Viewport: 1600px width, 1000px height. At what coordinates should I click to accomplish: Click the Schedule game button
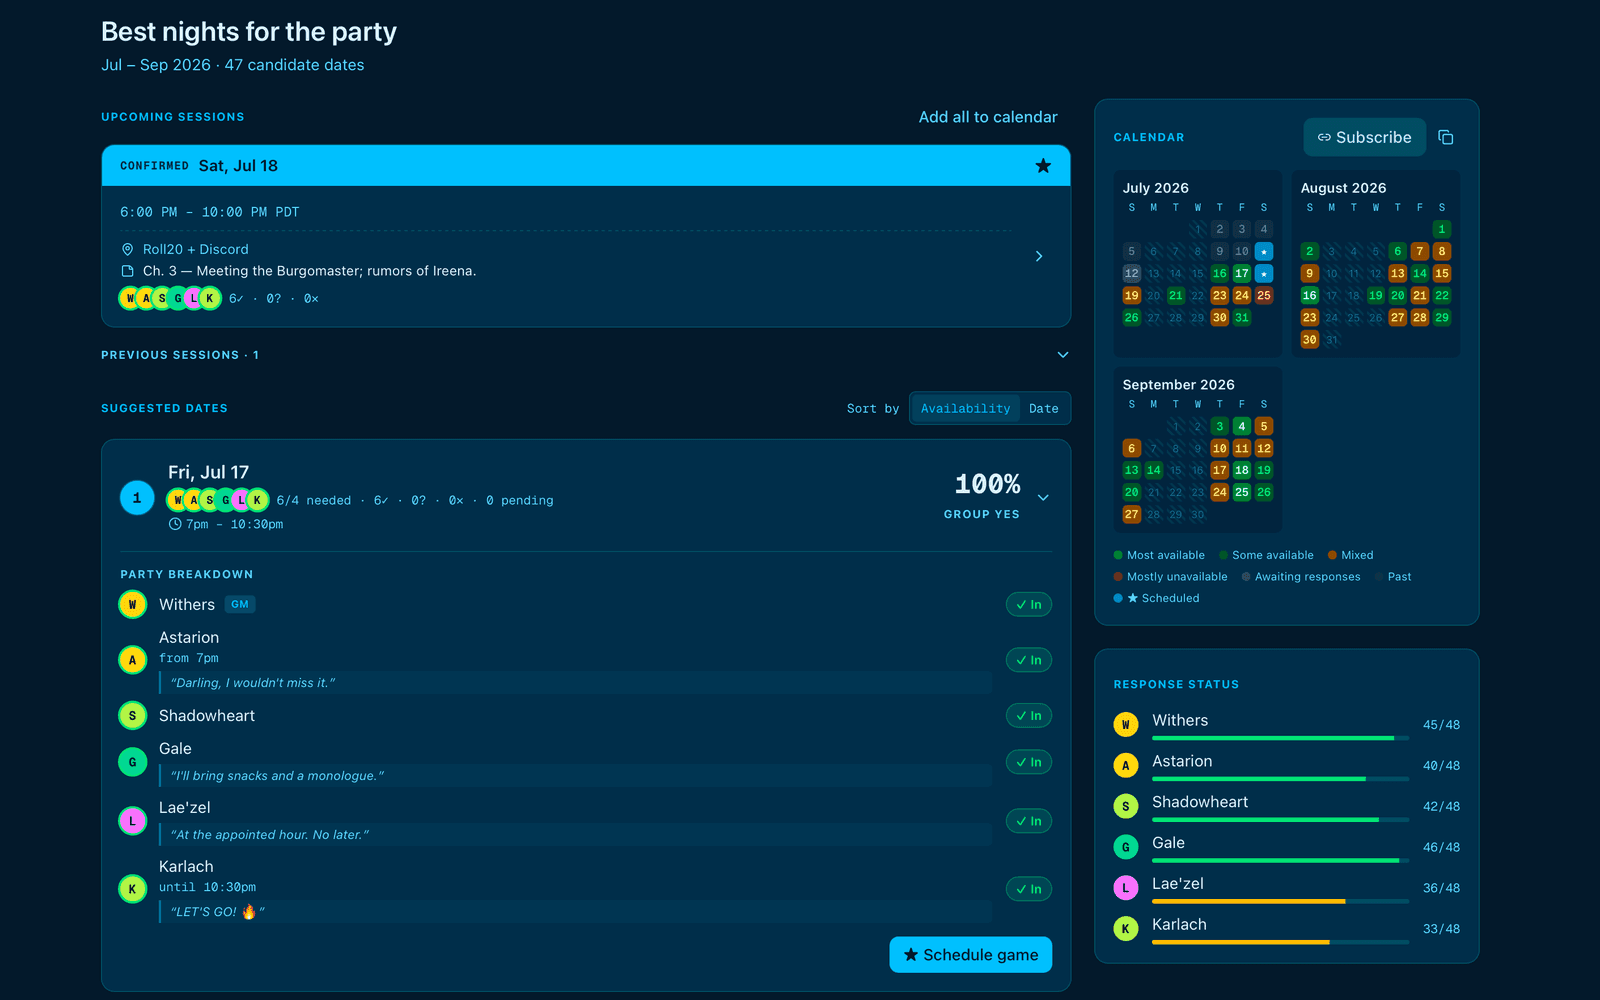(x=971, y=955)
